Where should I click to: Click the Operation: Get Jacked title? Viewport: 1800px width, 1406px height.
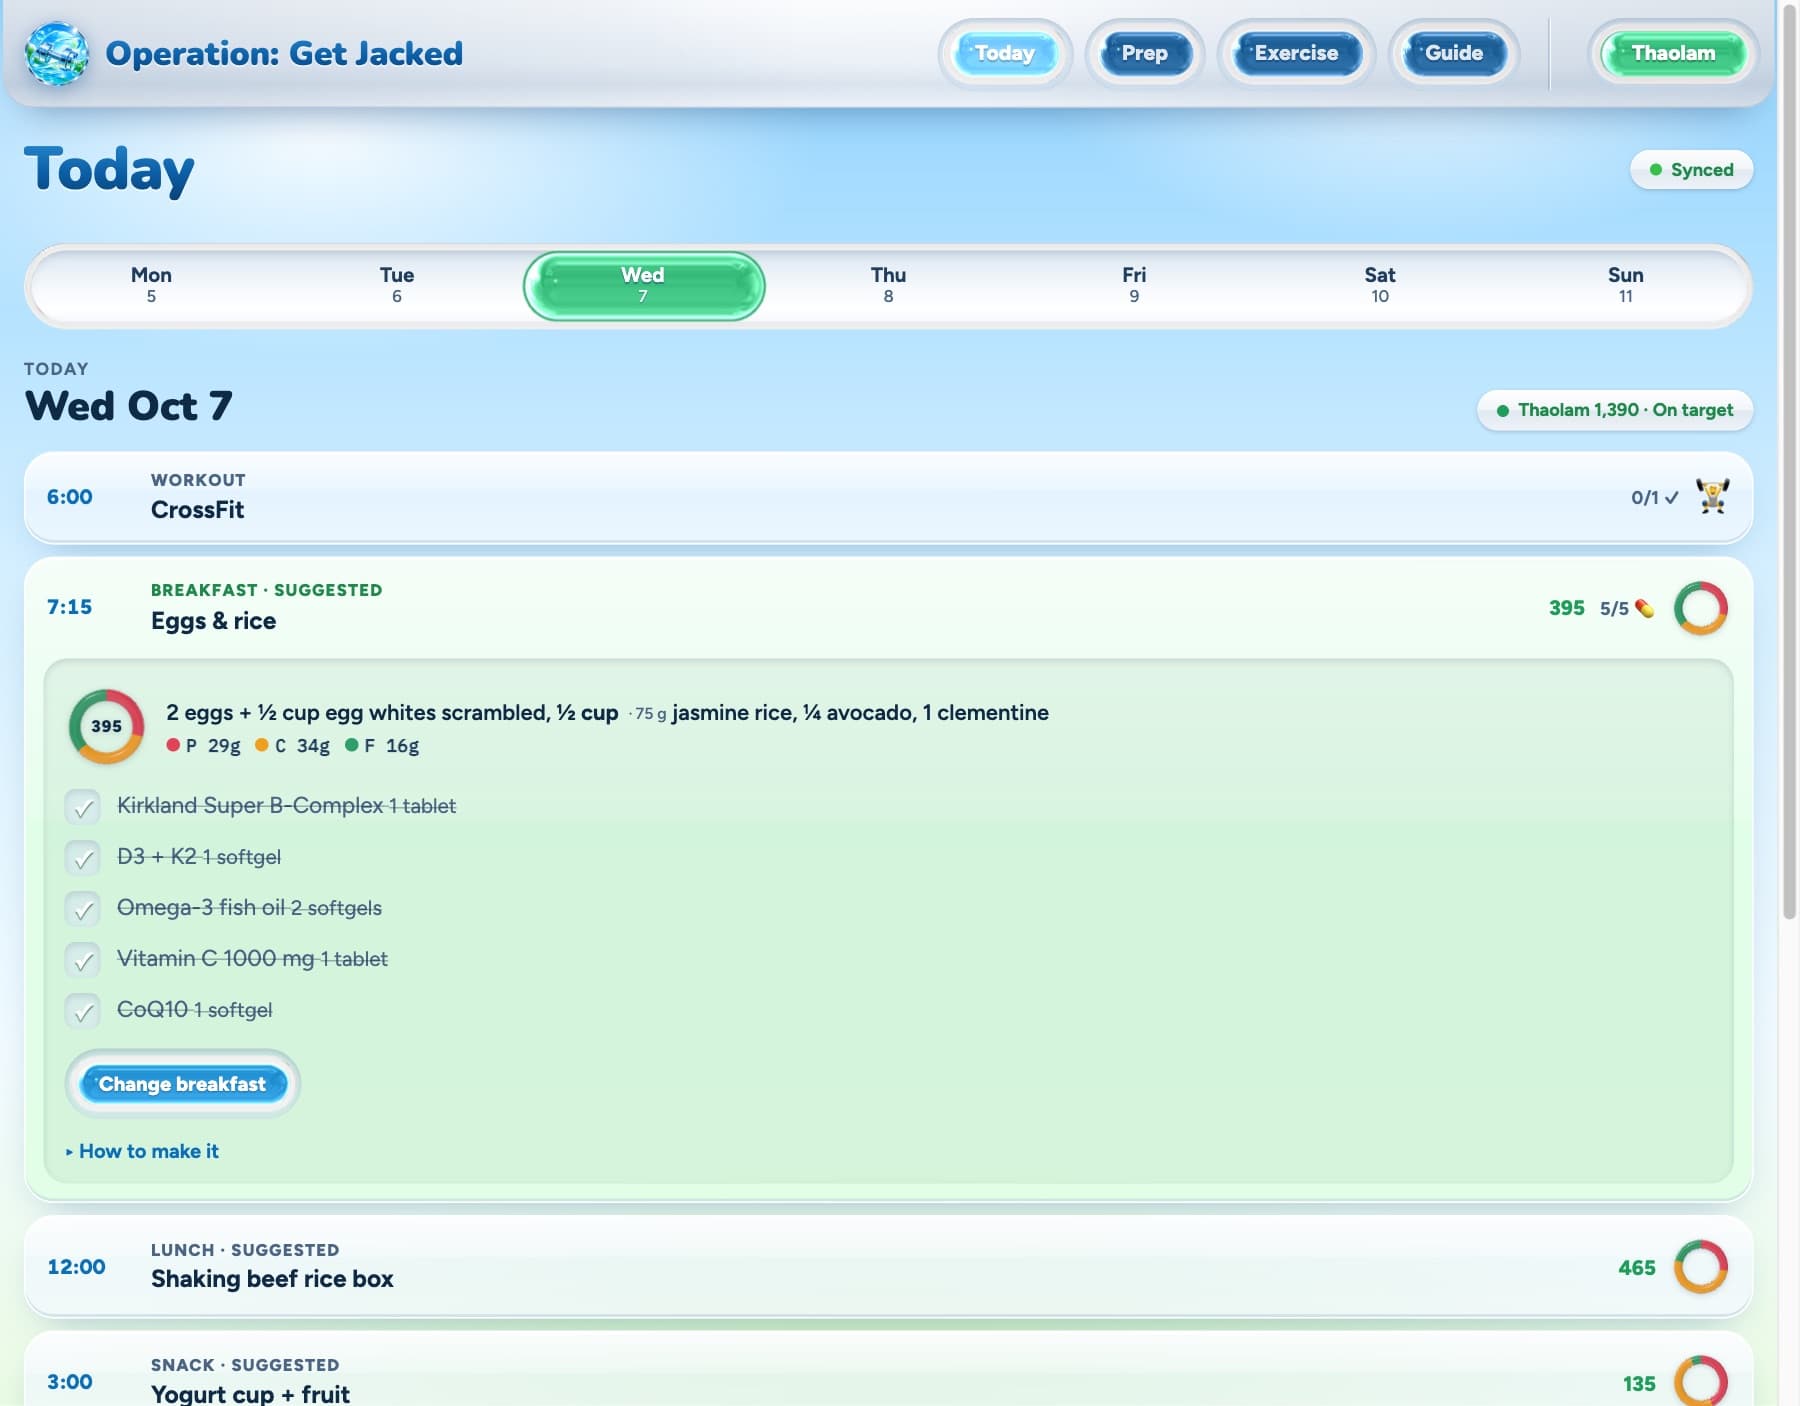(x=284, y=53)
